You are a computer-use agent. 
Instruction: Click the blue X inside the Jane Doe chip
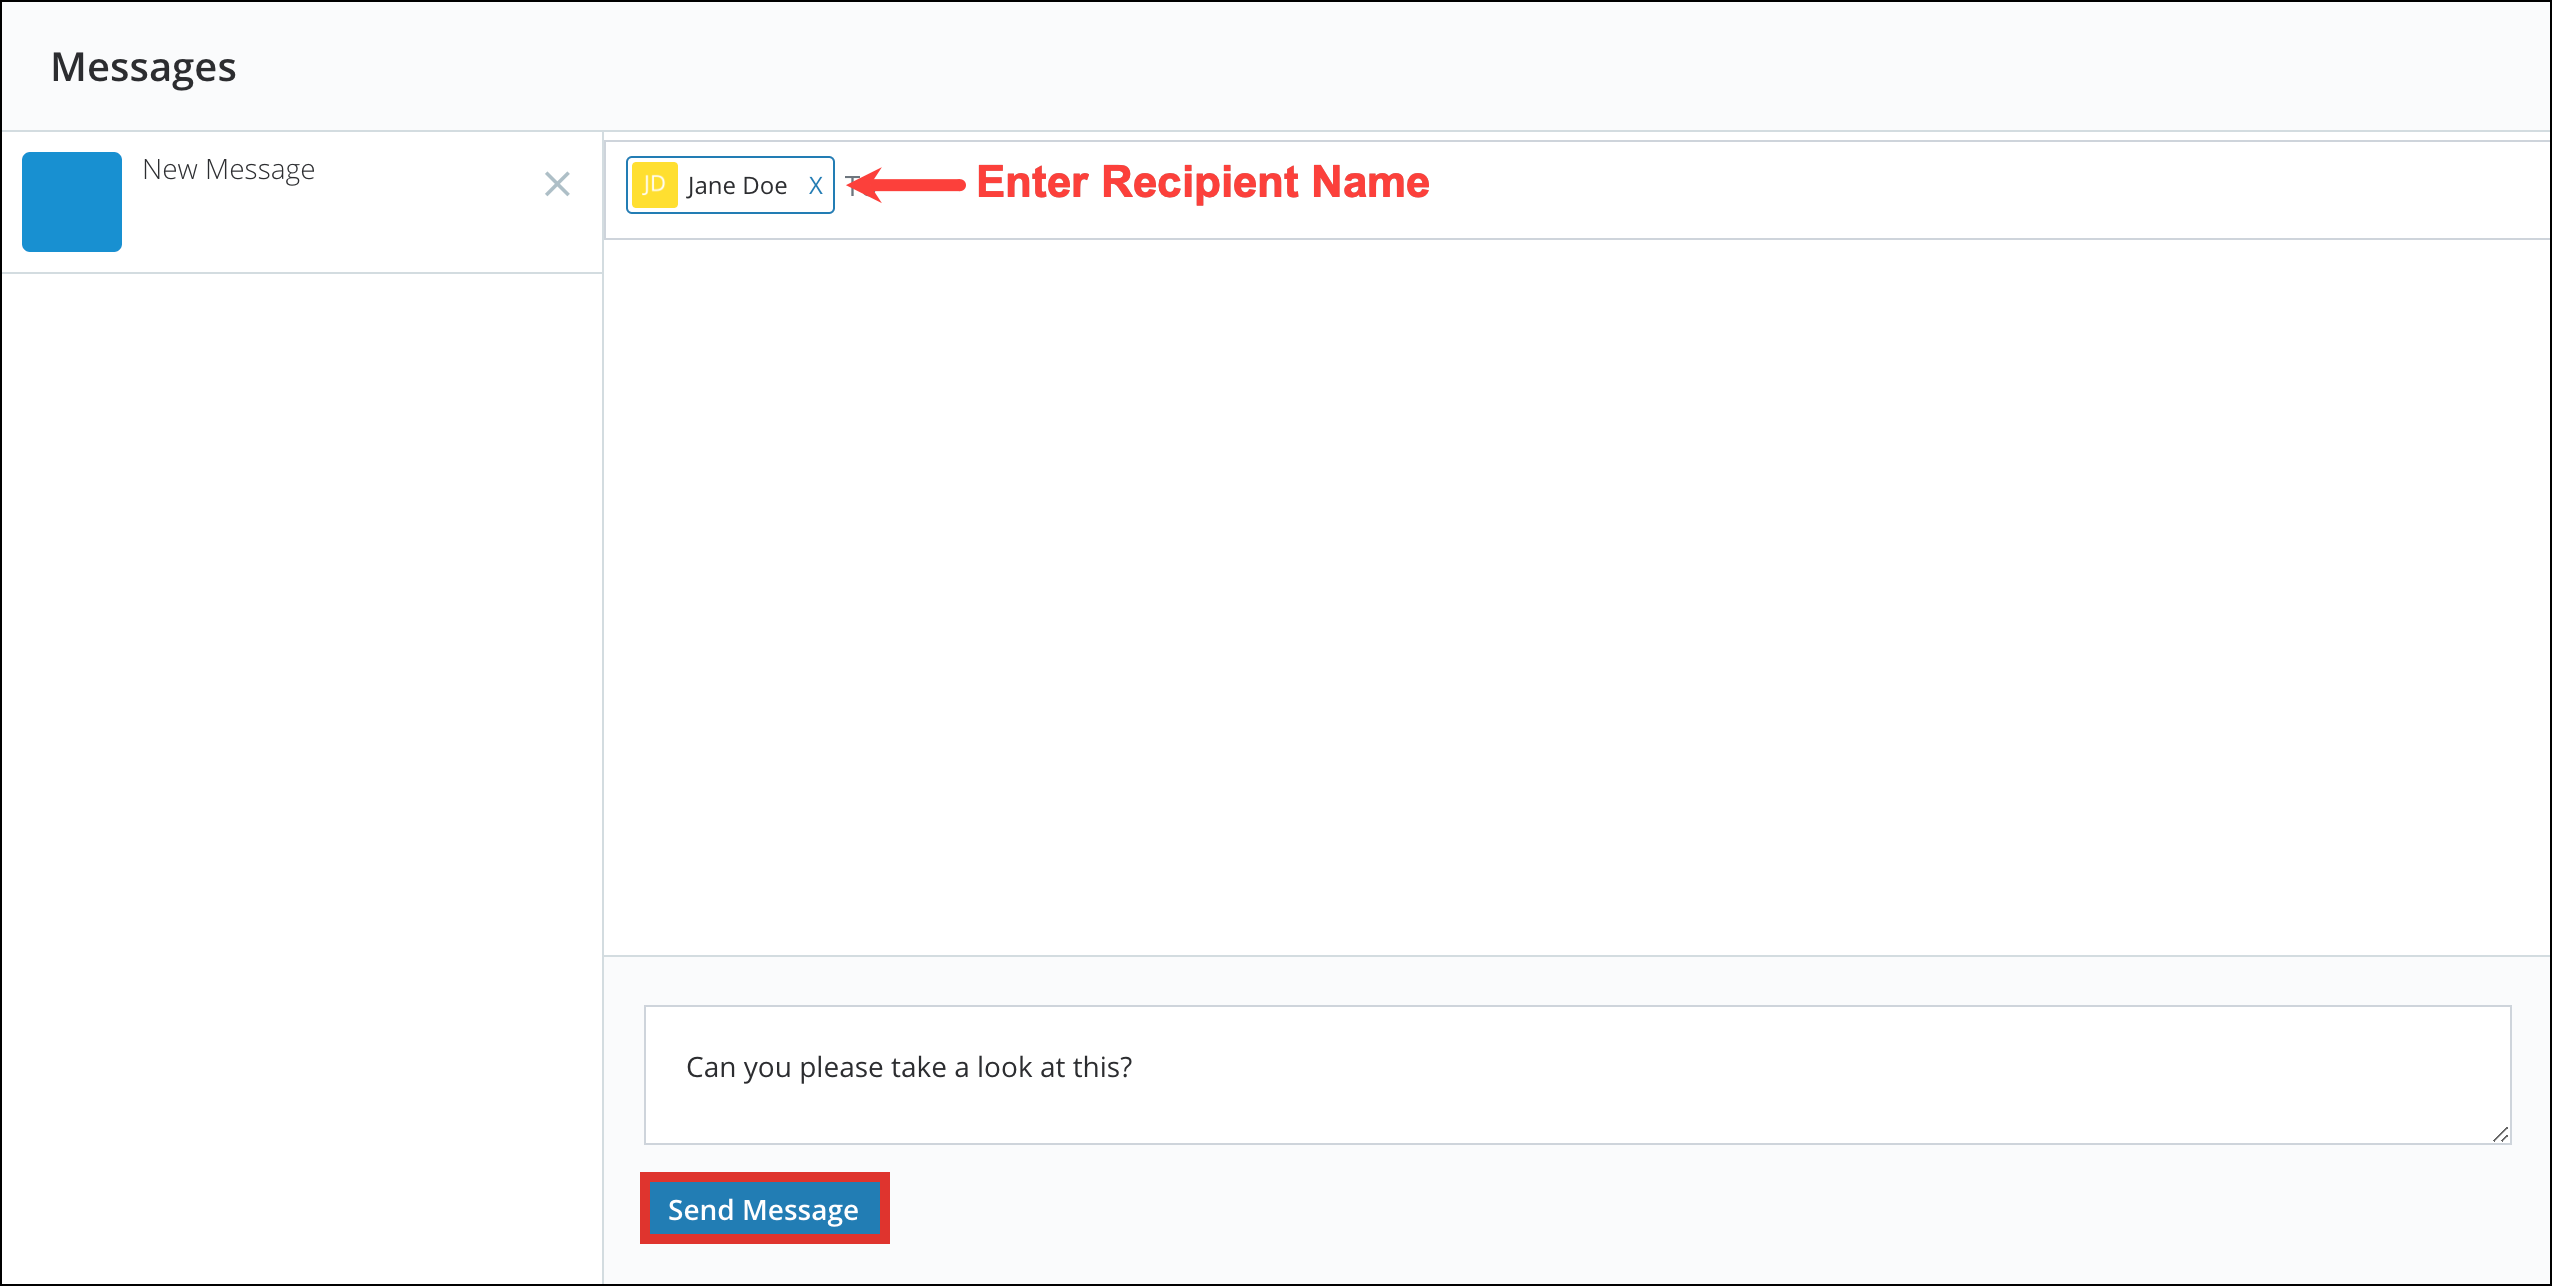pyautogui.click(x=815, y=184)
